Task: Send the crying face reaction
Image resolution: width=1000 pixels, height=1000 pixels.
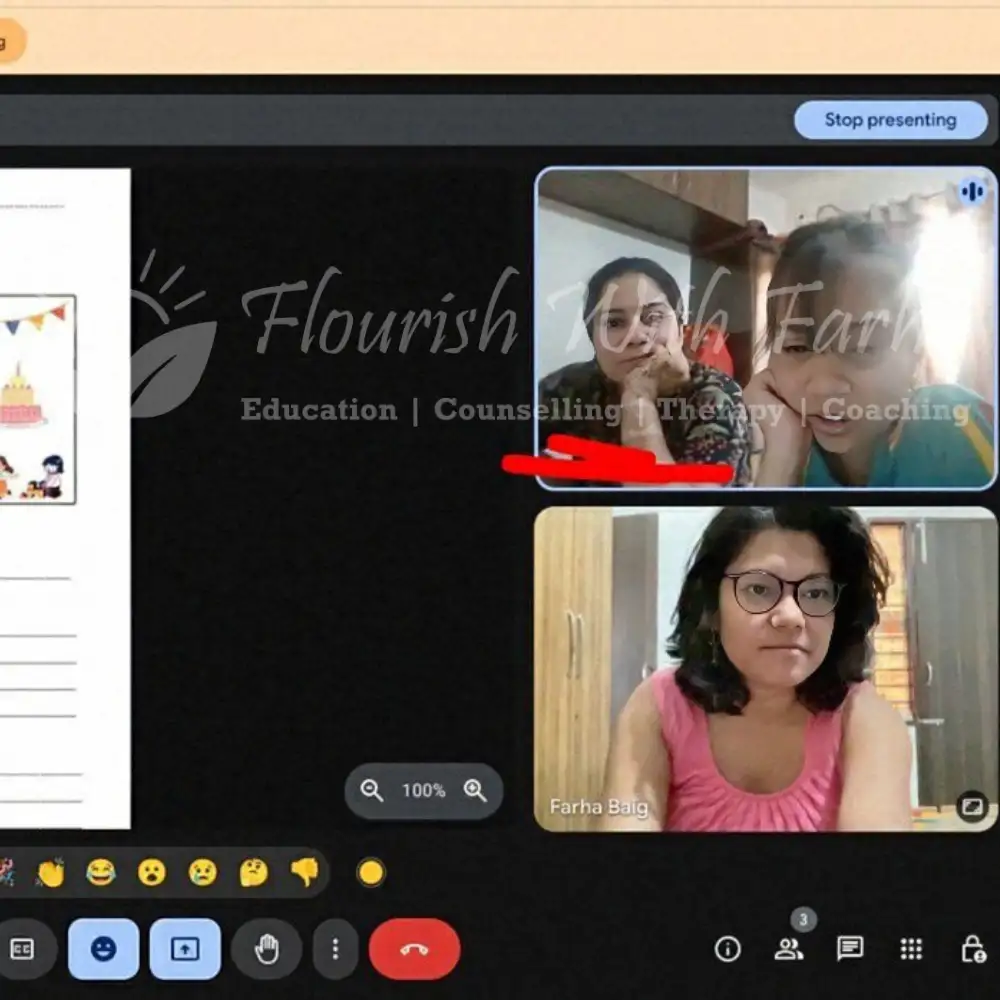Action: pos(202,873)
